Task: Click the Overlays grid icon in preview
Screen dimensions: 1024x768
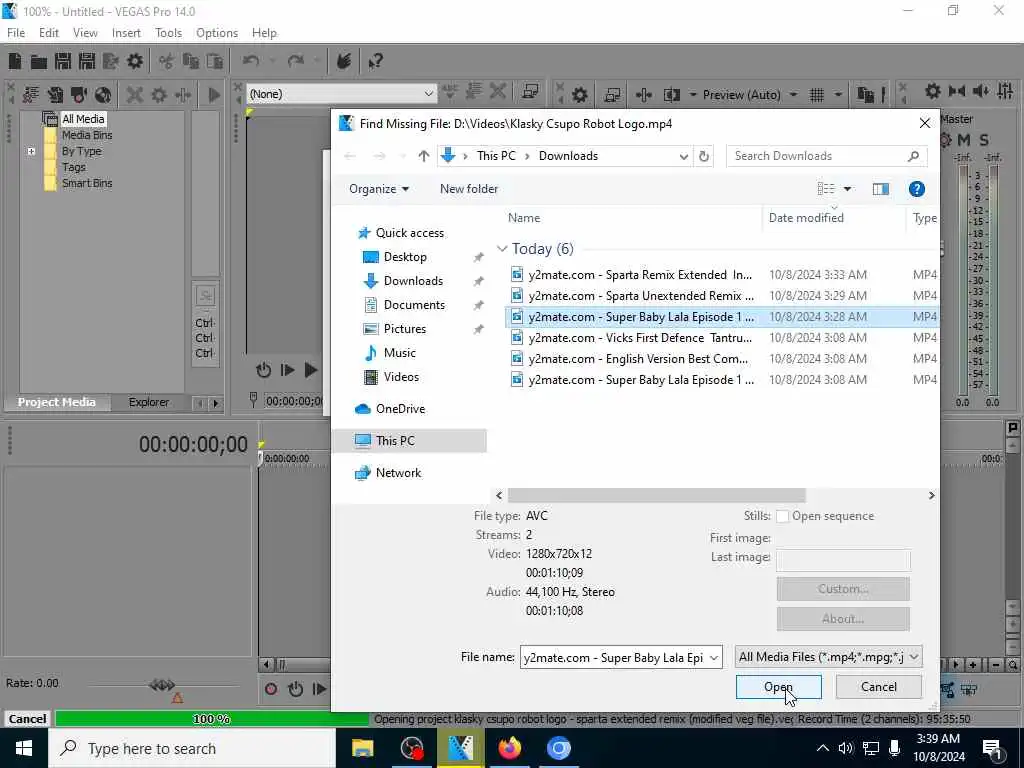Action: [x=817, y=95]
